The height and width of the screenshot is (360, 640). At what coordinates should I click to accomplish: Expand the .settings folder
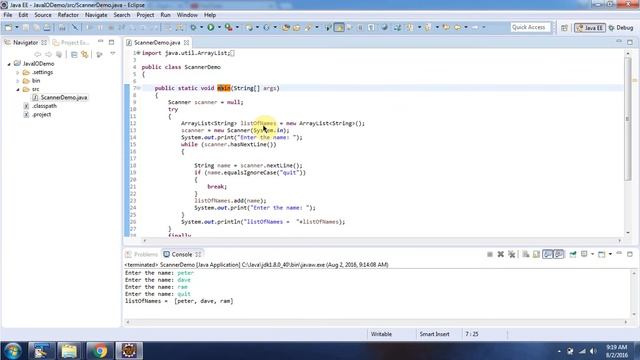pyautogui.click(x=18, y=73)
